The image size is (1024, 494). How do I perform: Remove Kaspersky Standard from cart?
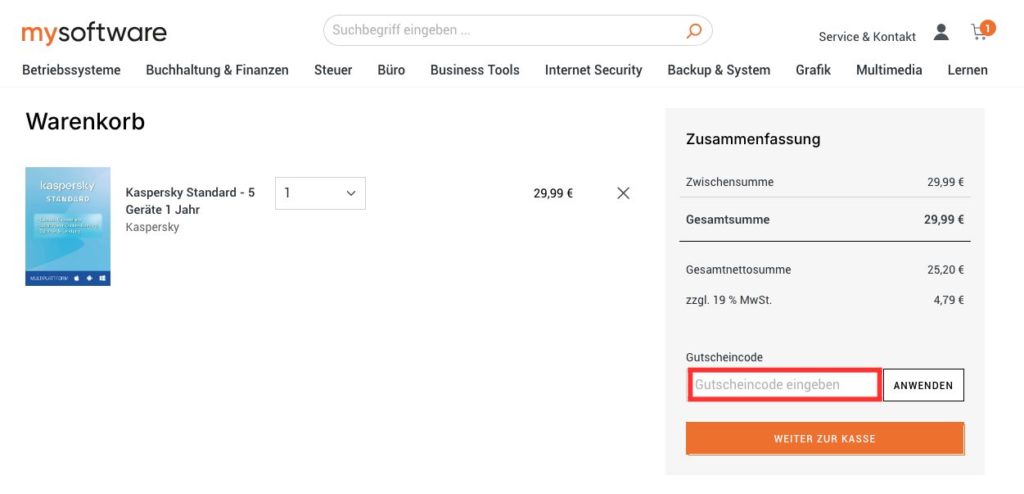(x=624, y=193)
